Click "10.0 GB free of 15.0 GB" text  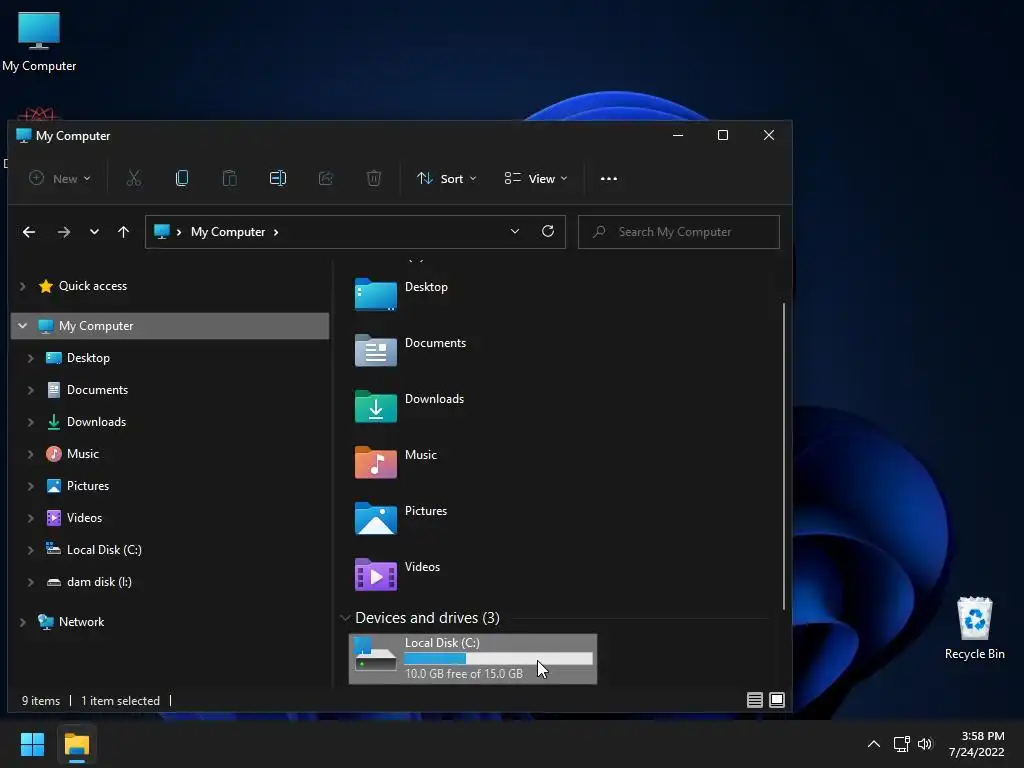click(x=464, y=673)
